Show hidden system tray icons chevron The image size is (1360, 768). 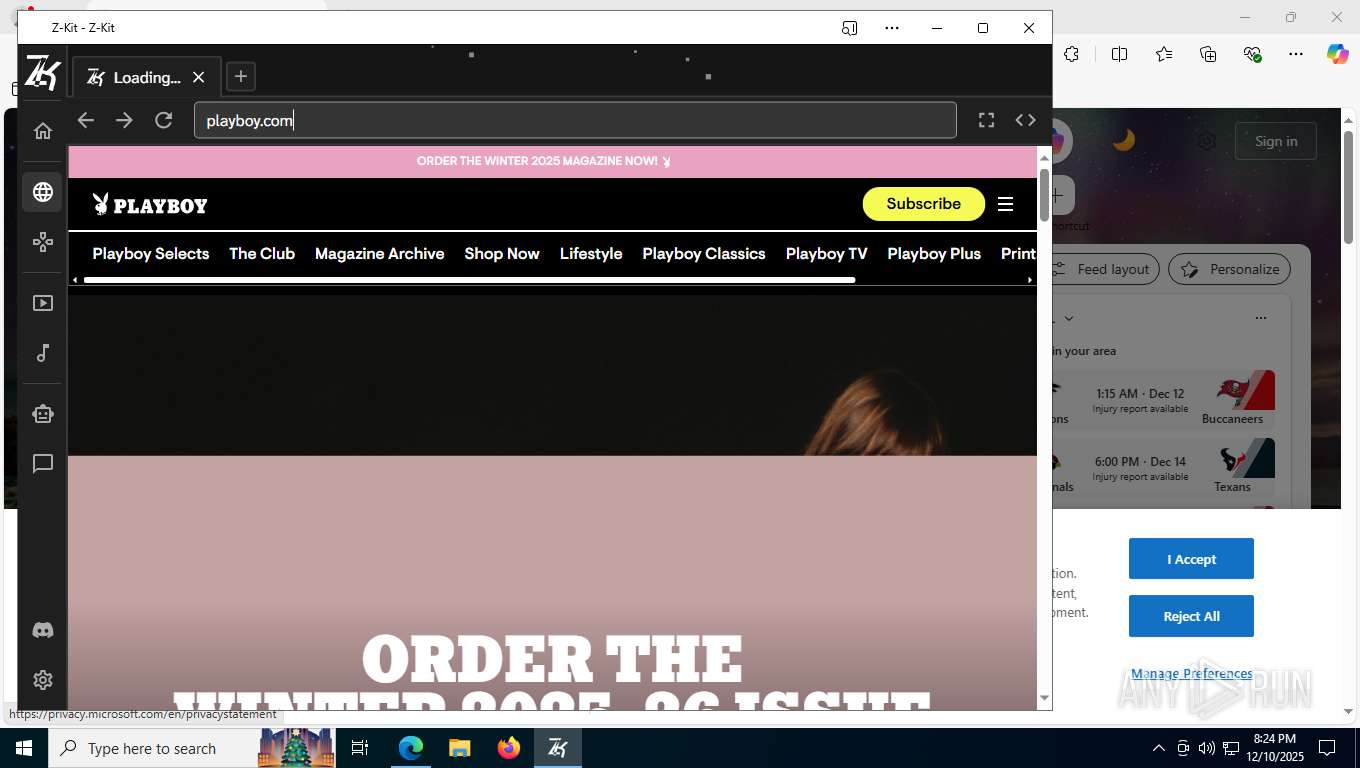[x=1159, y=748]
